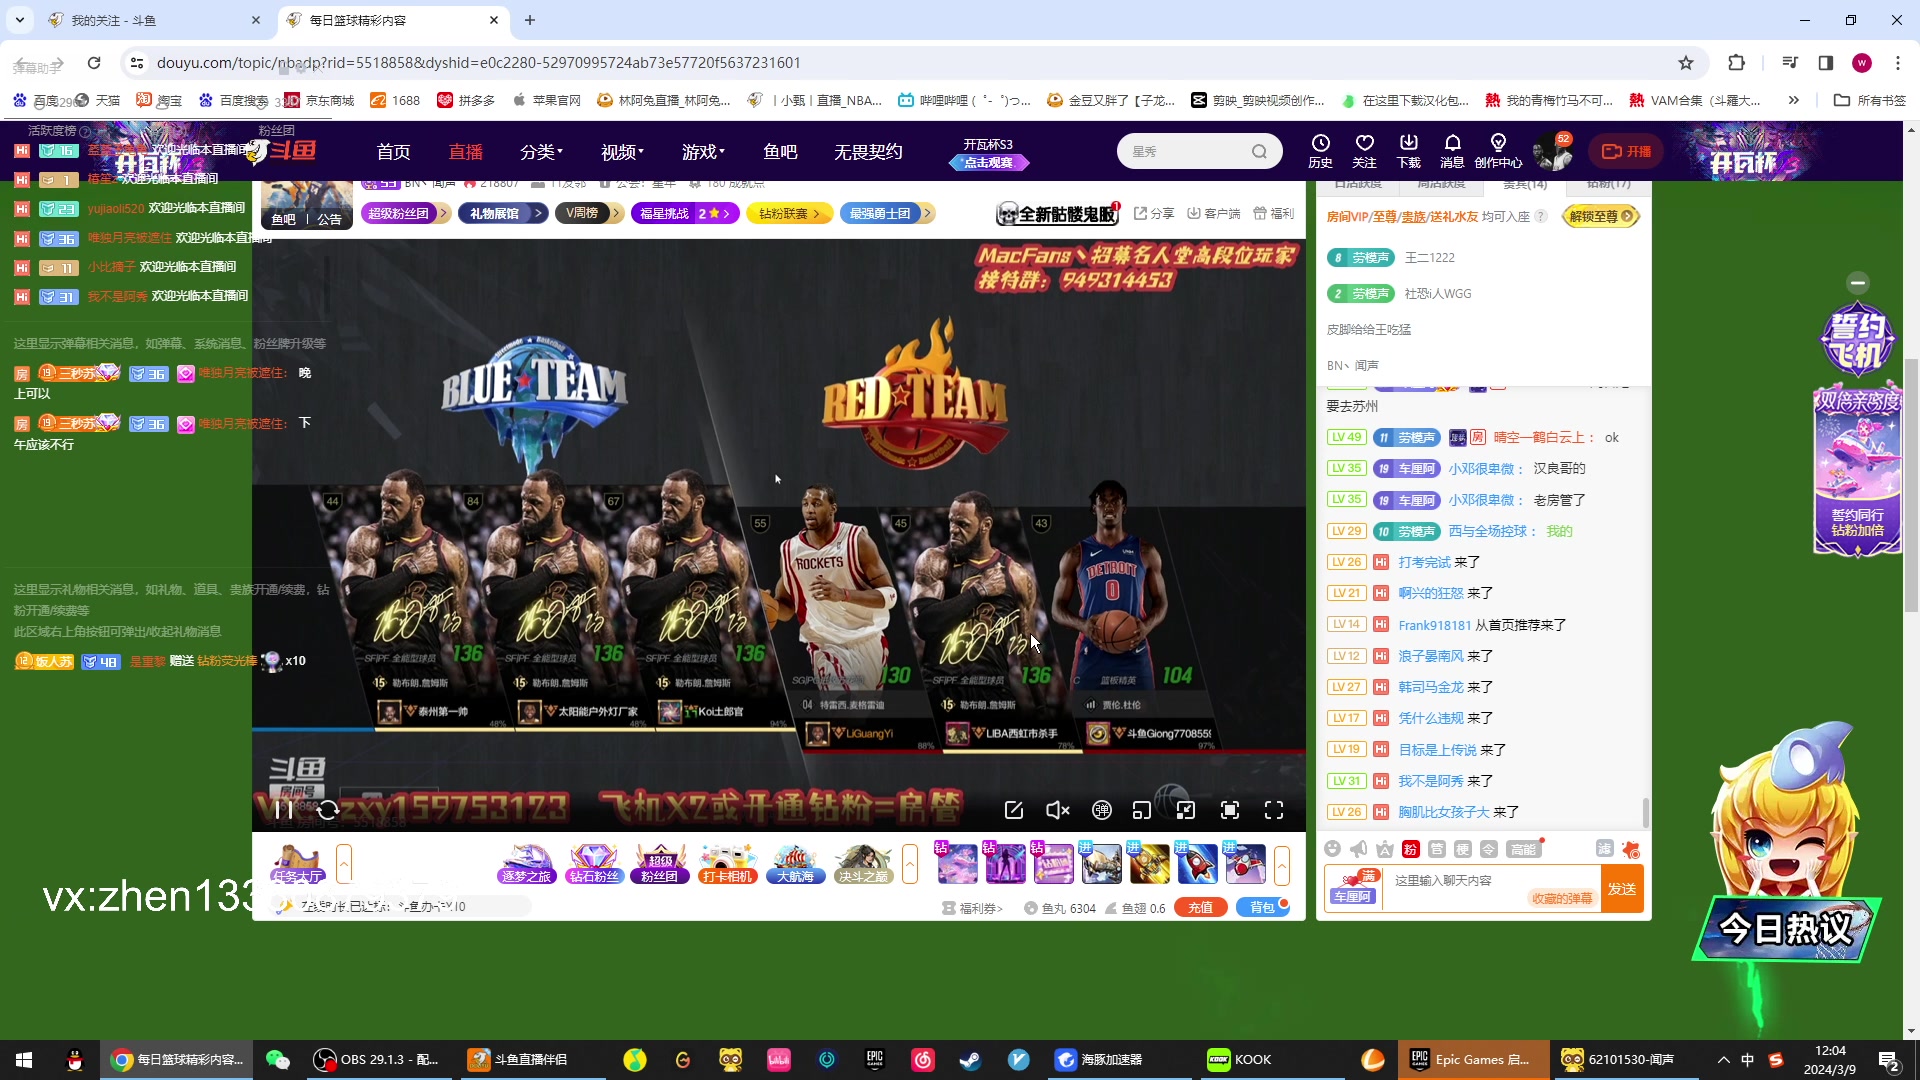This screenshot has height=1080, width=1920.
Task: Enter full screen player mode
Action: tap(1274, 810)
